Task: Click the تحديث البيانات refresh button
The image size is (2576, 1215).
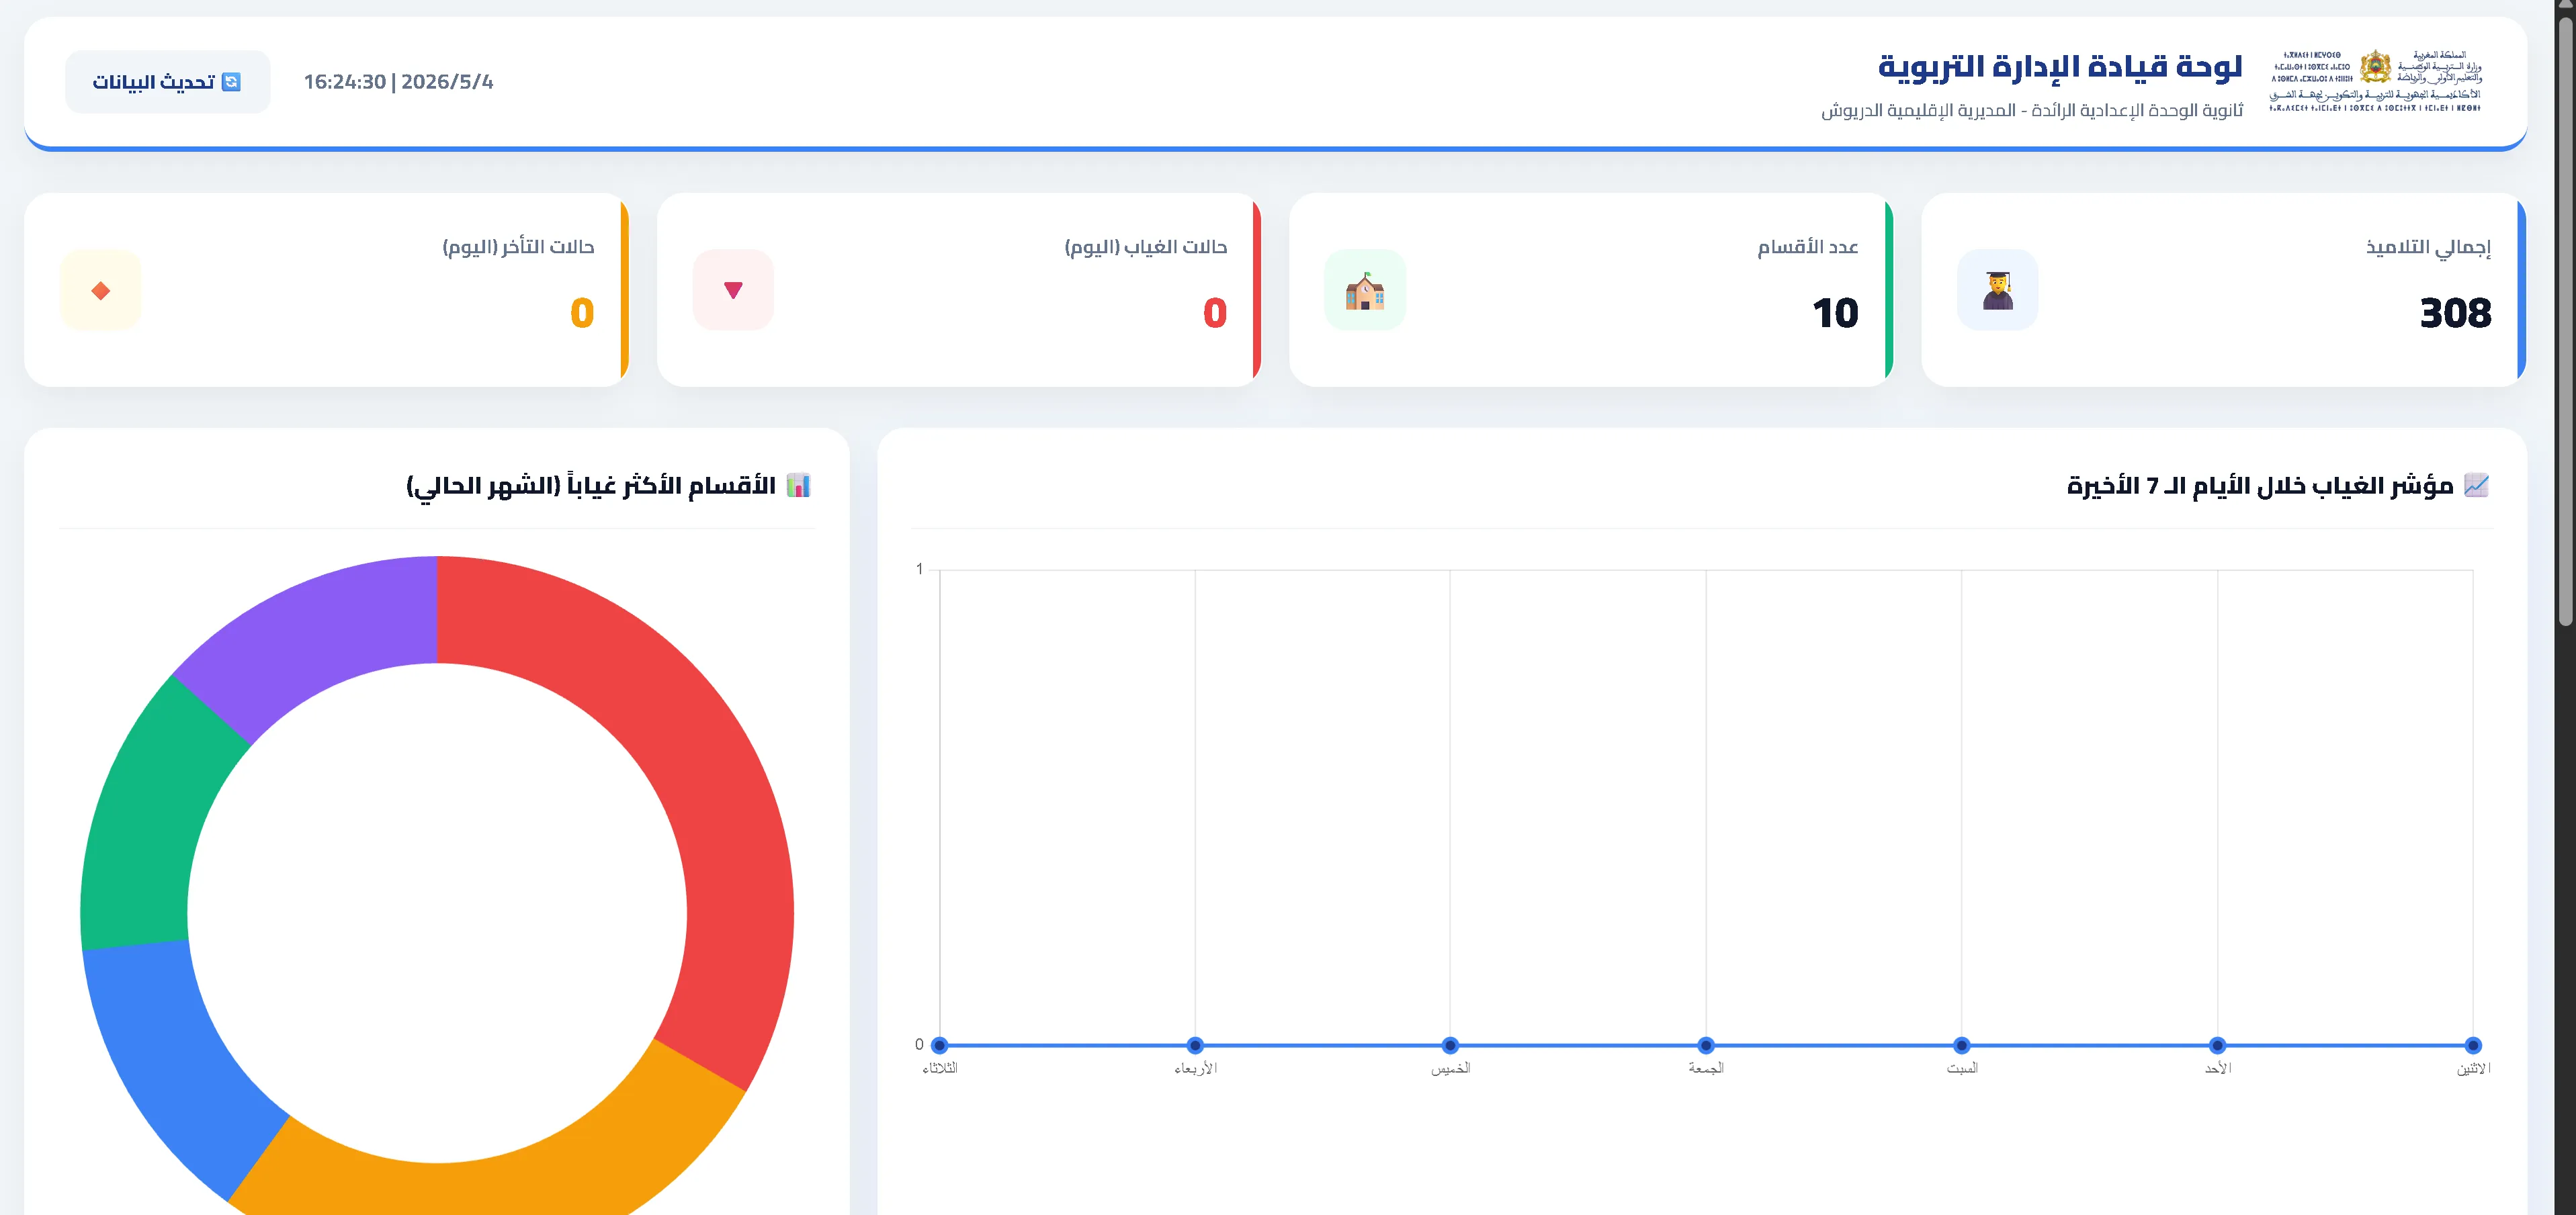Action: tap(167, 82)
